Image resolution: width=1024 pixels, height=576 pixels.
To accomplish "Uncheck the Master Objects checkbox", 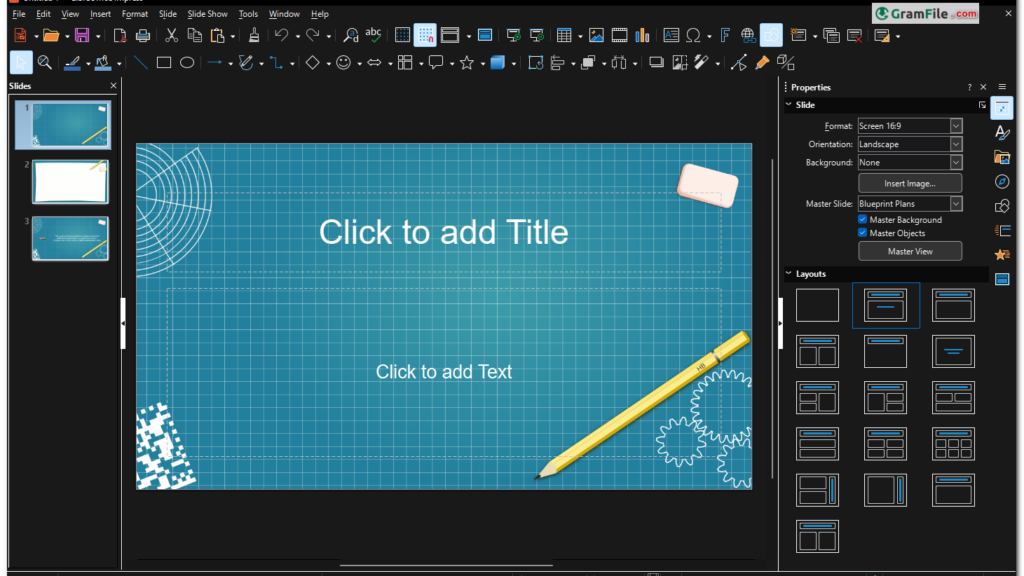I will click(863, 233).
